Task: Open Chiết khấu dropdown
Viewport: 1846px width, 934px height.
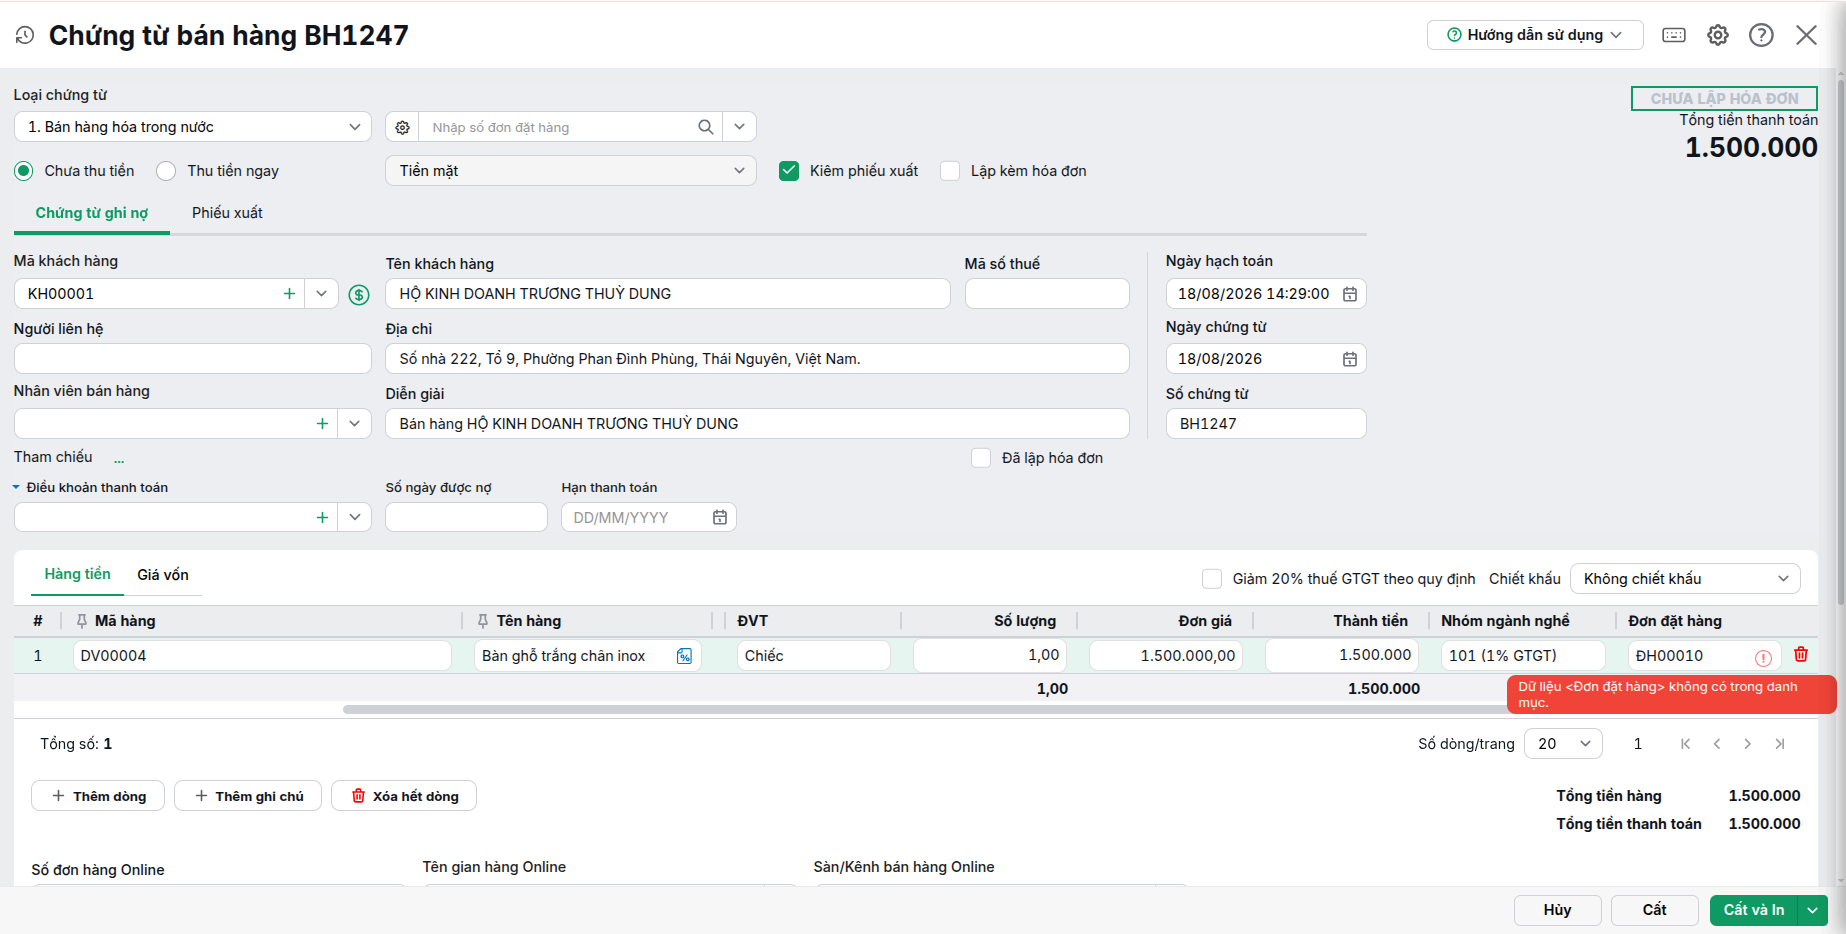Action: pos(1685,579)
